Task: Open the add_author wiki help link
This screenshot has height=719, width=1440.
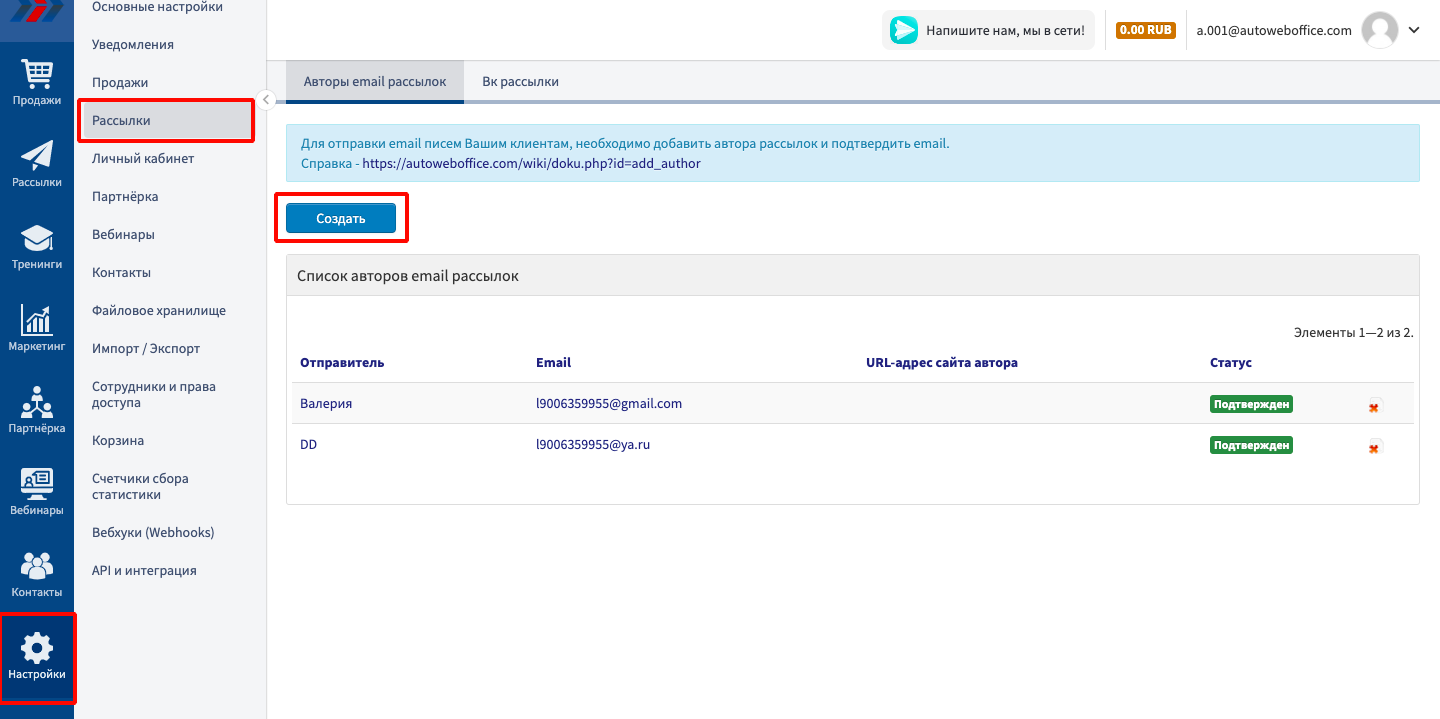Action: coord(531,163)
